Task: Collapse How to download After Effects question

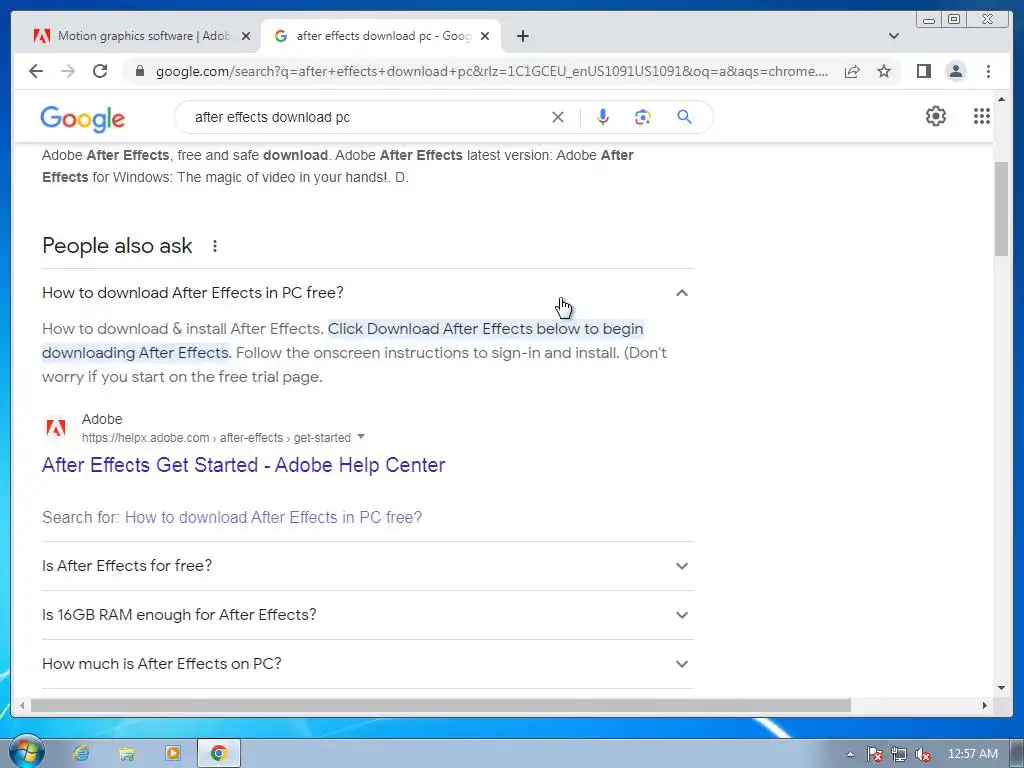Action: tap(367, 293)
